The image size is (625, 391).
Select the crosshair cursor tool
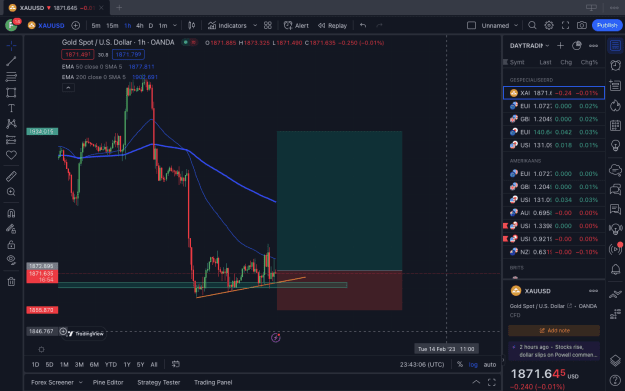pyautogui.click(x=11, y=45)
